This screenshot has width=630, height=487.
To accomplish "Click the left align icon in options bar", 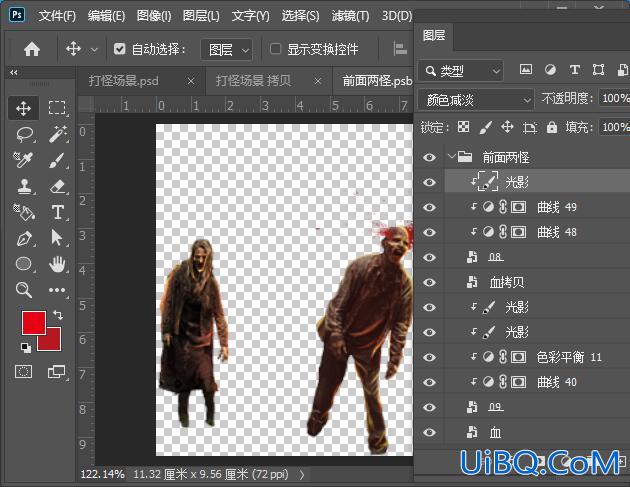I will (x=400, y=49).
